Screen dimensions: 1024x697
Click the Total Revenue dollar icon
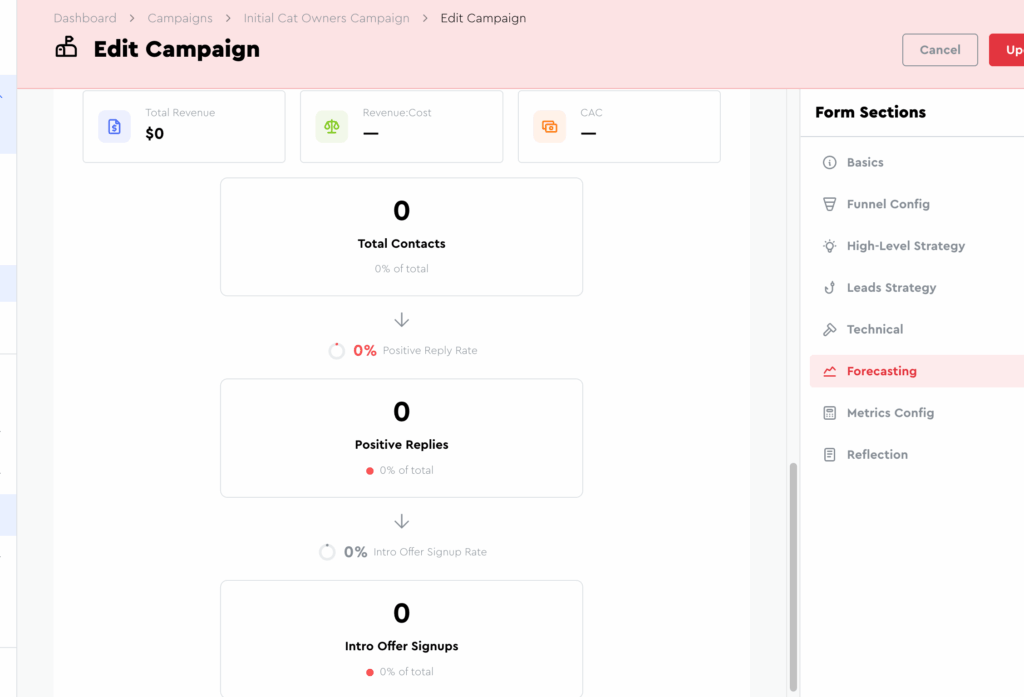pos(114,127)
